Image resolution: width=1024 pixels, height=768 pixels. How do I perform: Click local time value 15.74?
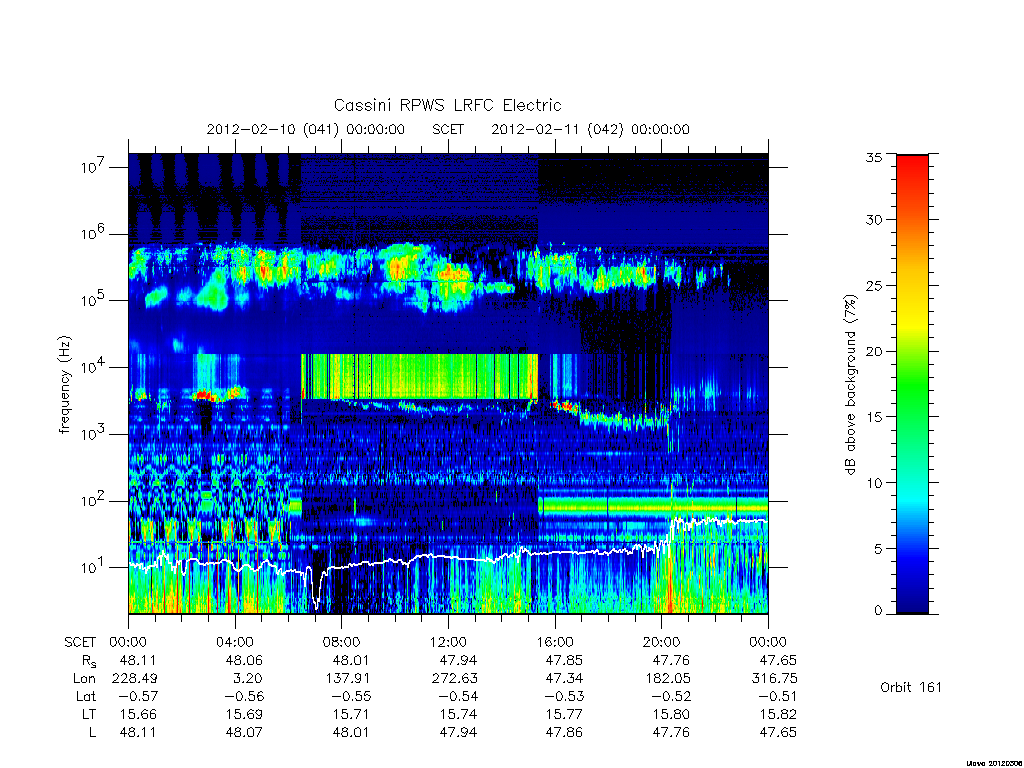pos(458,714)
